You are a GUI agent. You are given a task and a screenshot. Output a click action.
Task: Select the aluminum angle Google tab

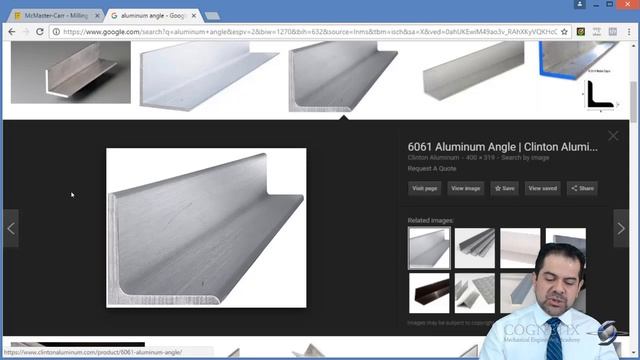pyautogui.click(x=153, y=16)
